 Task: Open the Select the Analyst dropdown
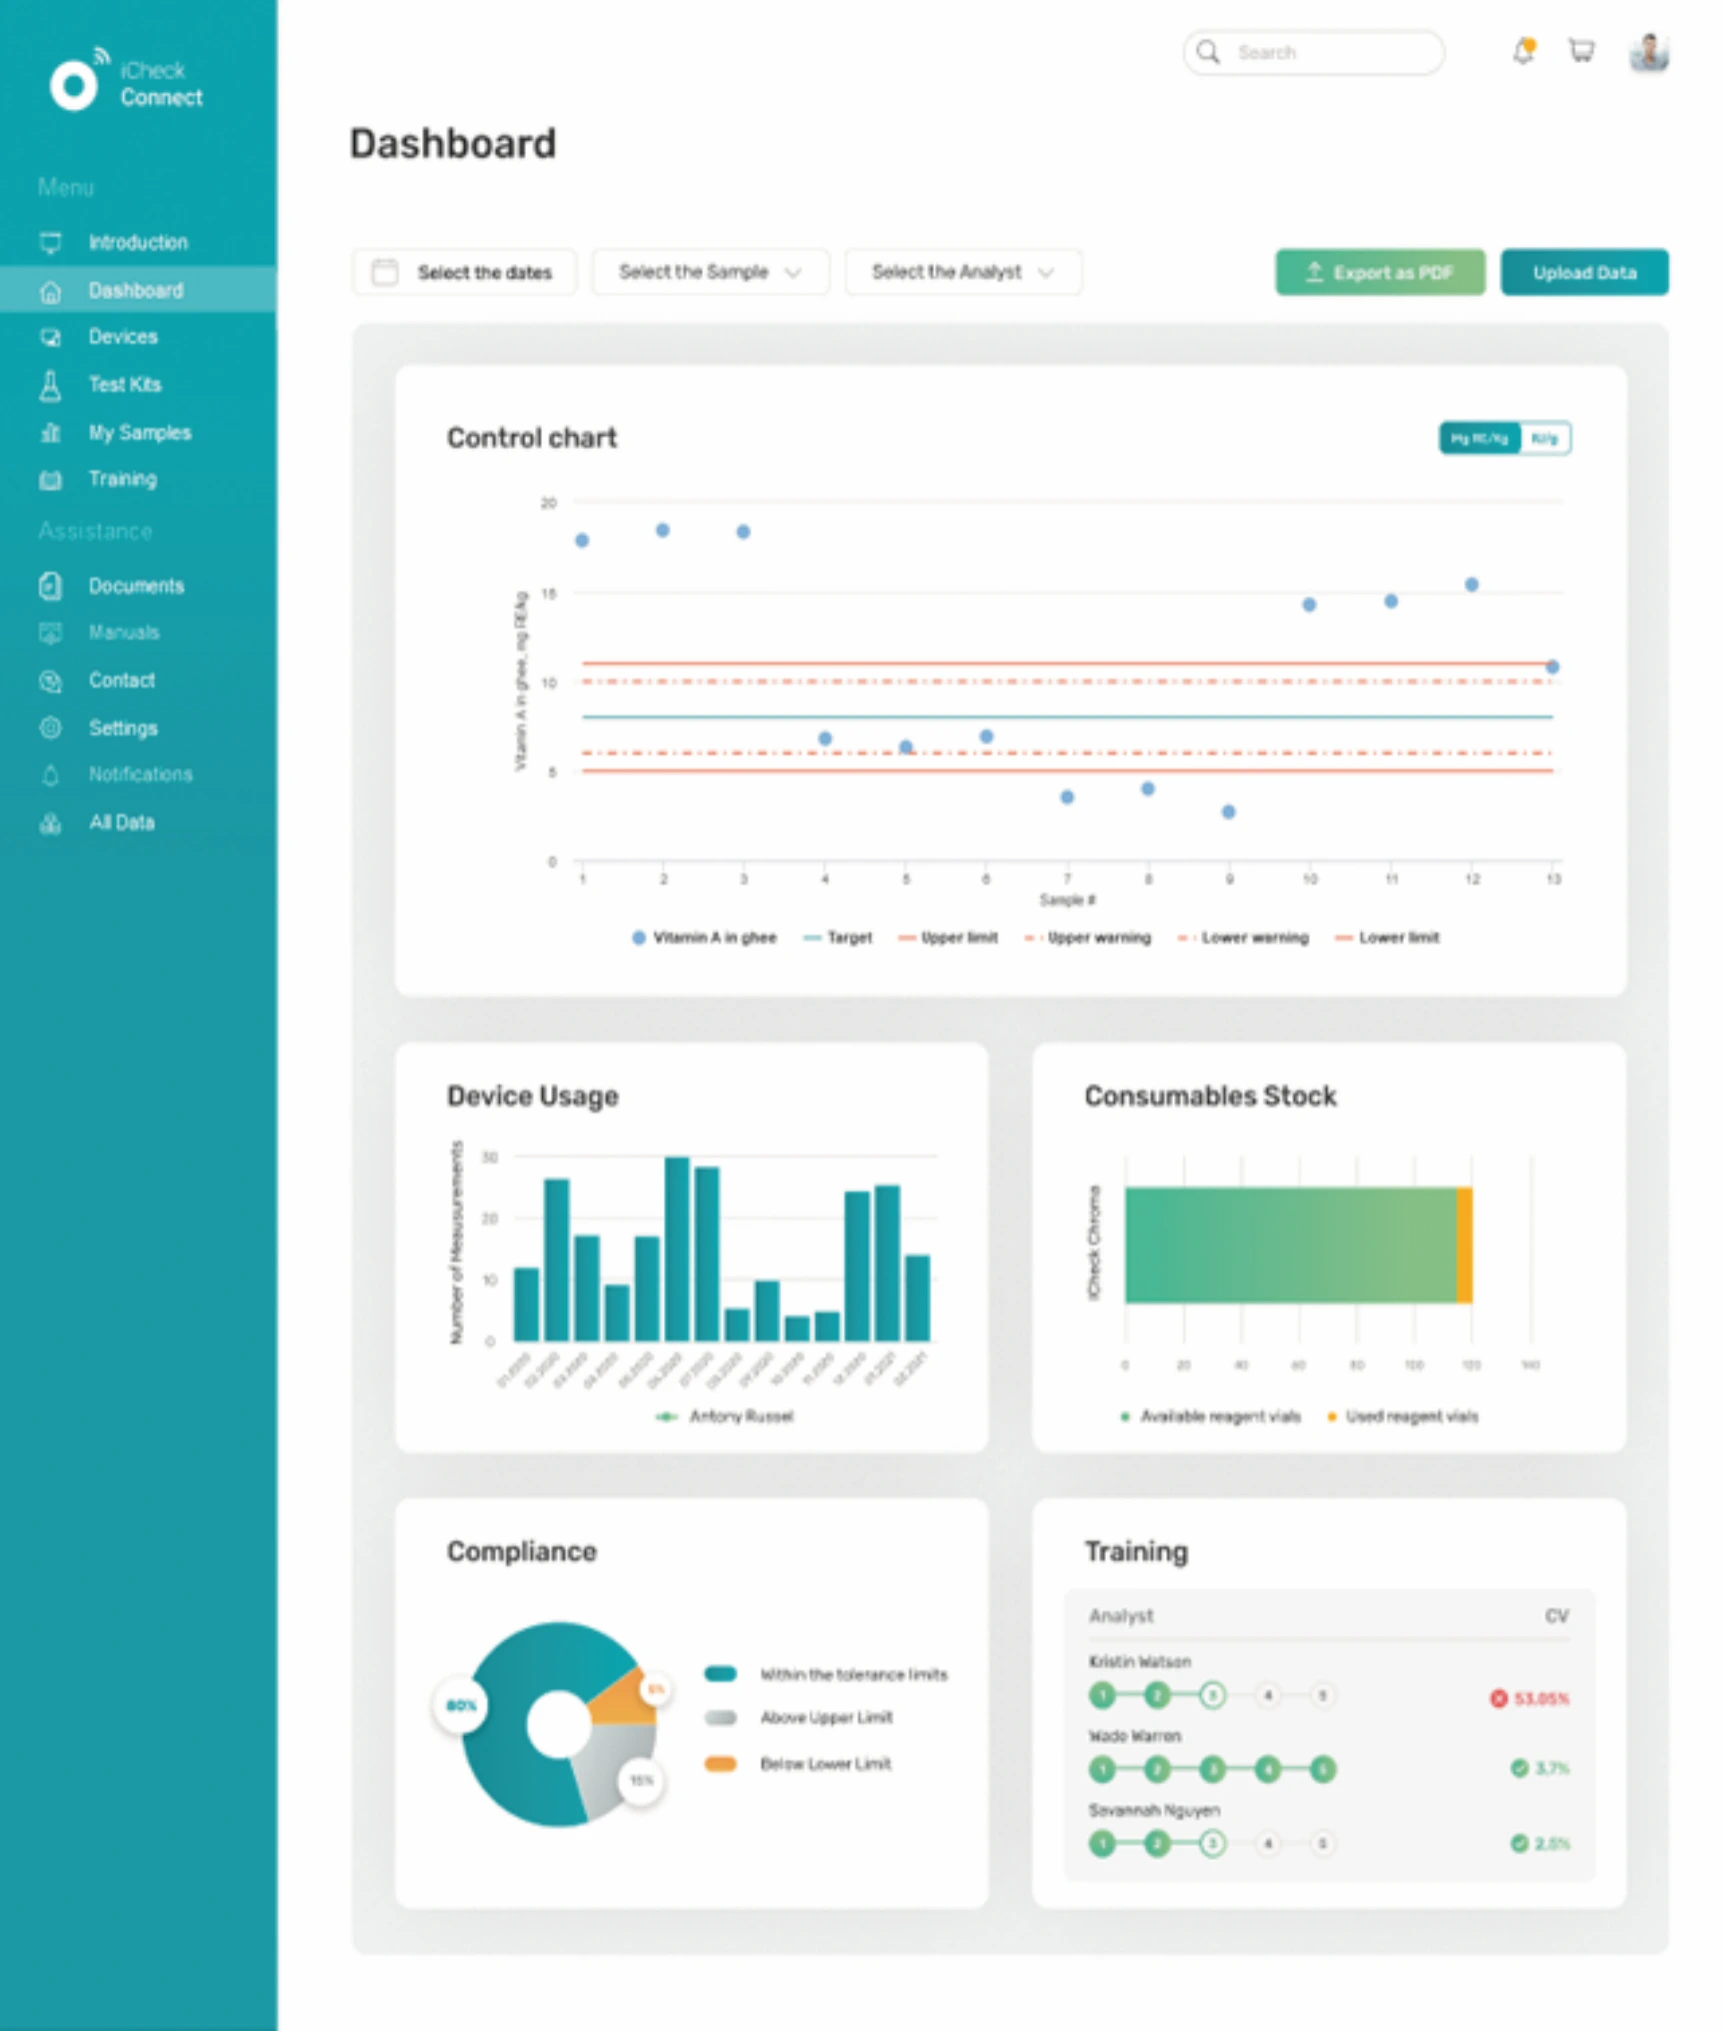pyautogui.click(x=962, y=272)
